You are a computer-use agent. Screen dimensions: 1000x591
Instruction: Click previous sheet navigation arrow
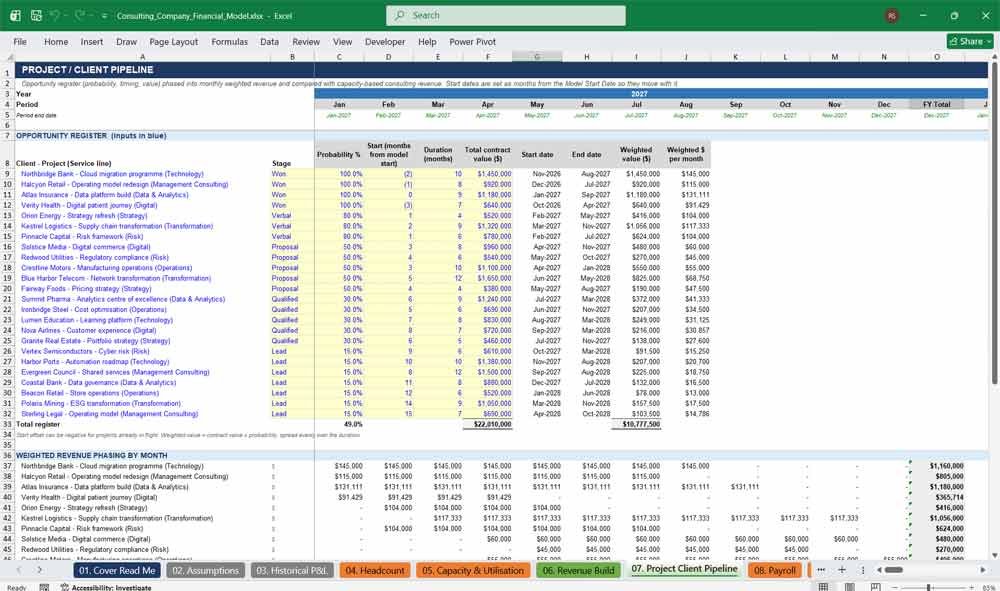18,570
